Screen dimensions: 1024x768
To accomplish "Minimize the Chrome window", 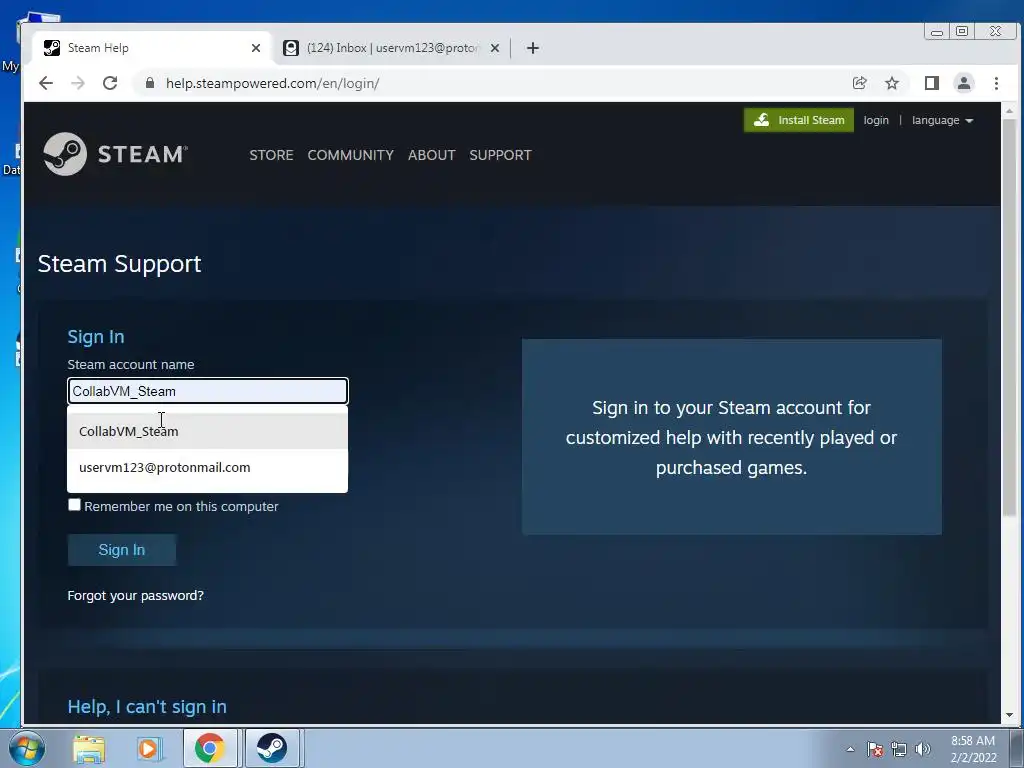I will pyautogui.click(x=937, y=31).
